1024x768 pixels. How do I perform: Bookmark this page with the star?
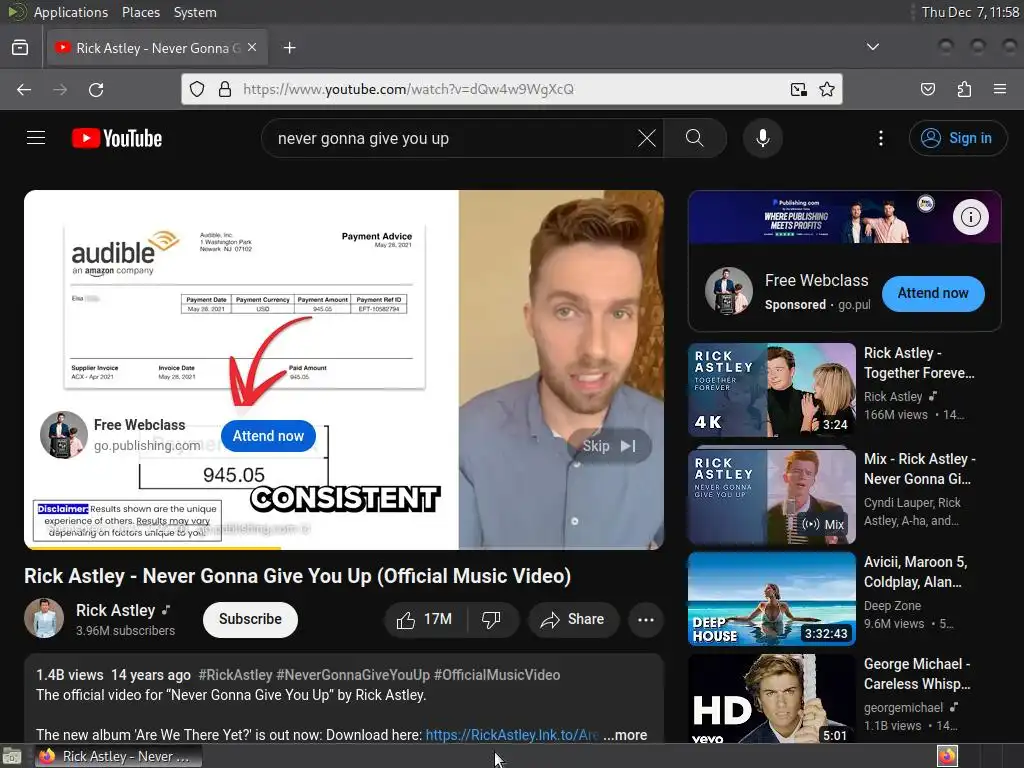tap(827, 89)
